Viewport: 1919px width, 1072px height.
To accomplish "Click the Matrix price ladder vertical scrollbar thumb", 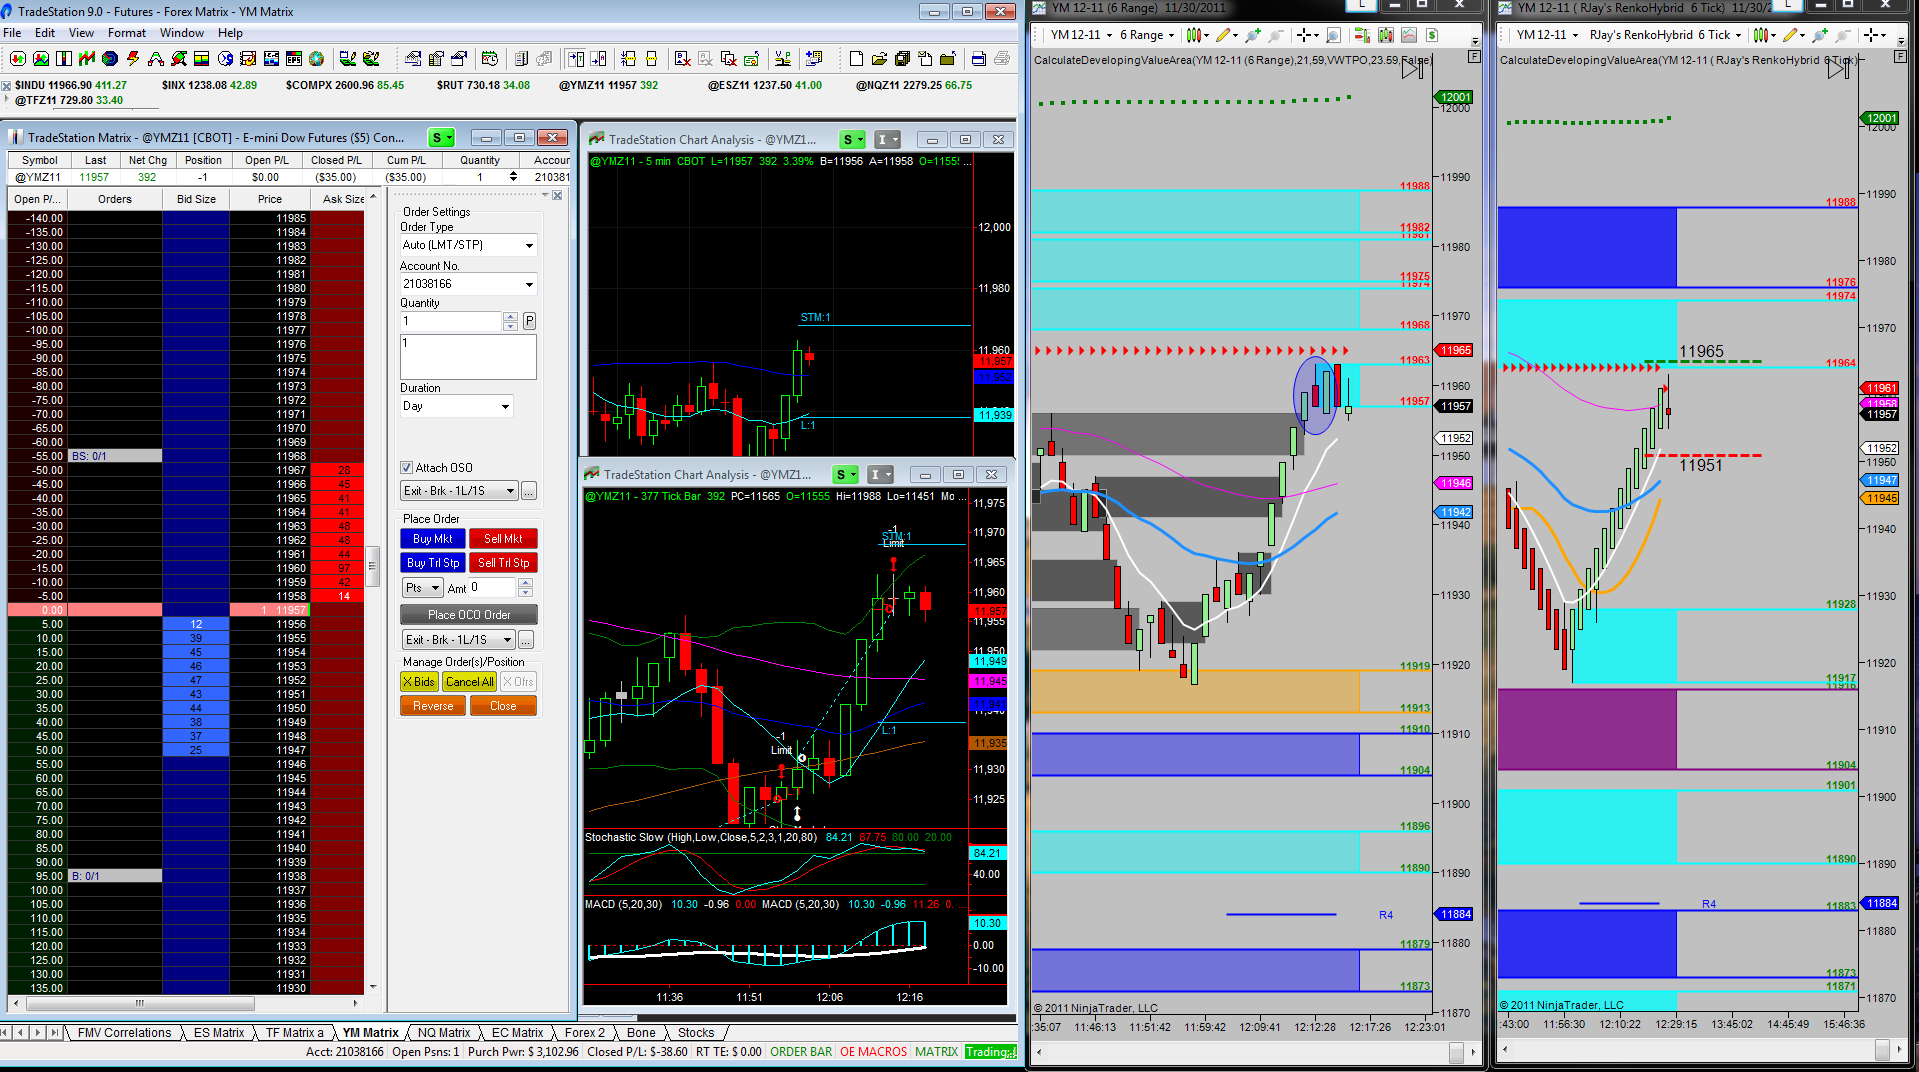I will [373, 566].
